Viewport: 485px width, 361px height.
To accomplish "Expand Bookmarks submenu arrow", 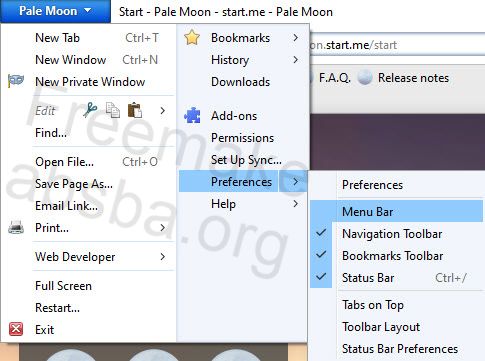I will click(x=296, y=38).
